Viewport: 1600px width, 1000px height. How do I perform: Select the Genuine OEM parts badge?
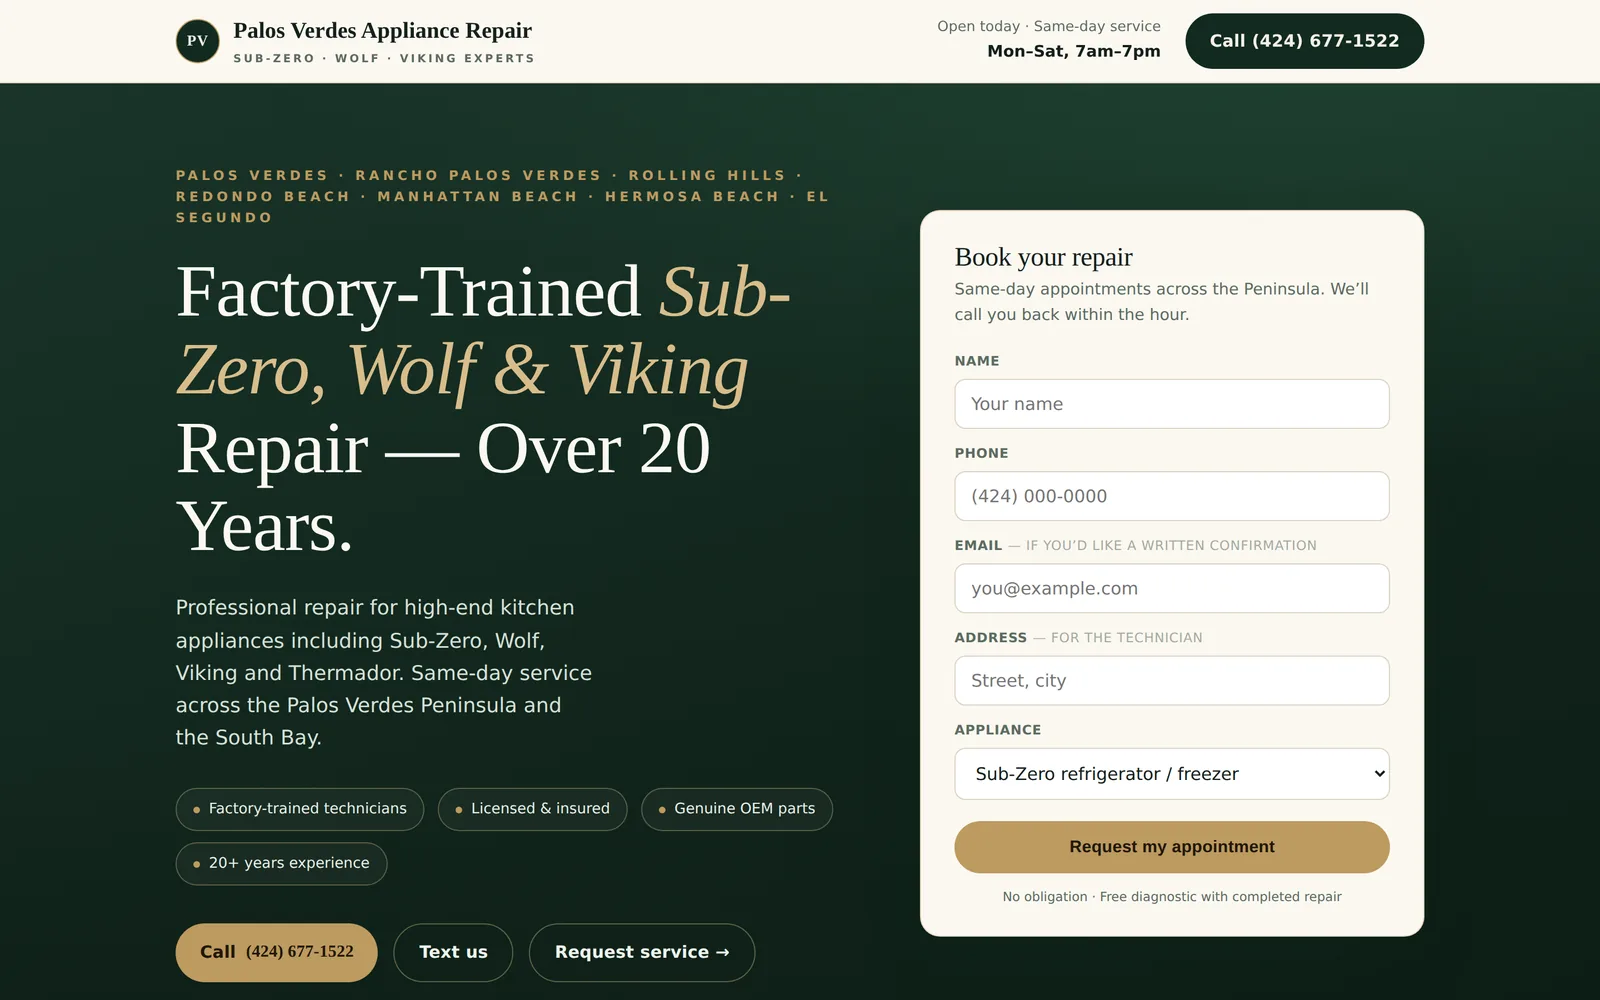pyautogui.click(x=737, y=809)
